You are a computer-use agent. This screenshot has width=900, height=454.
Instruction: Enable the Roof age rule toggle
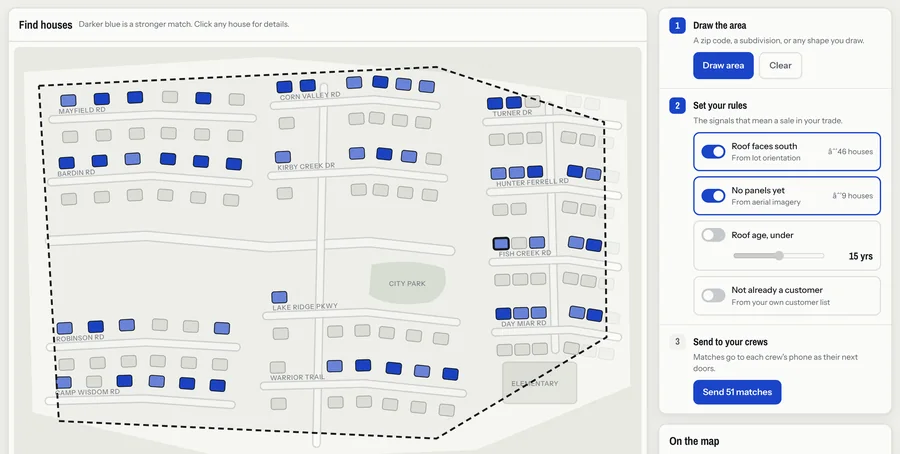(713, 235)
